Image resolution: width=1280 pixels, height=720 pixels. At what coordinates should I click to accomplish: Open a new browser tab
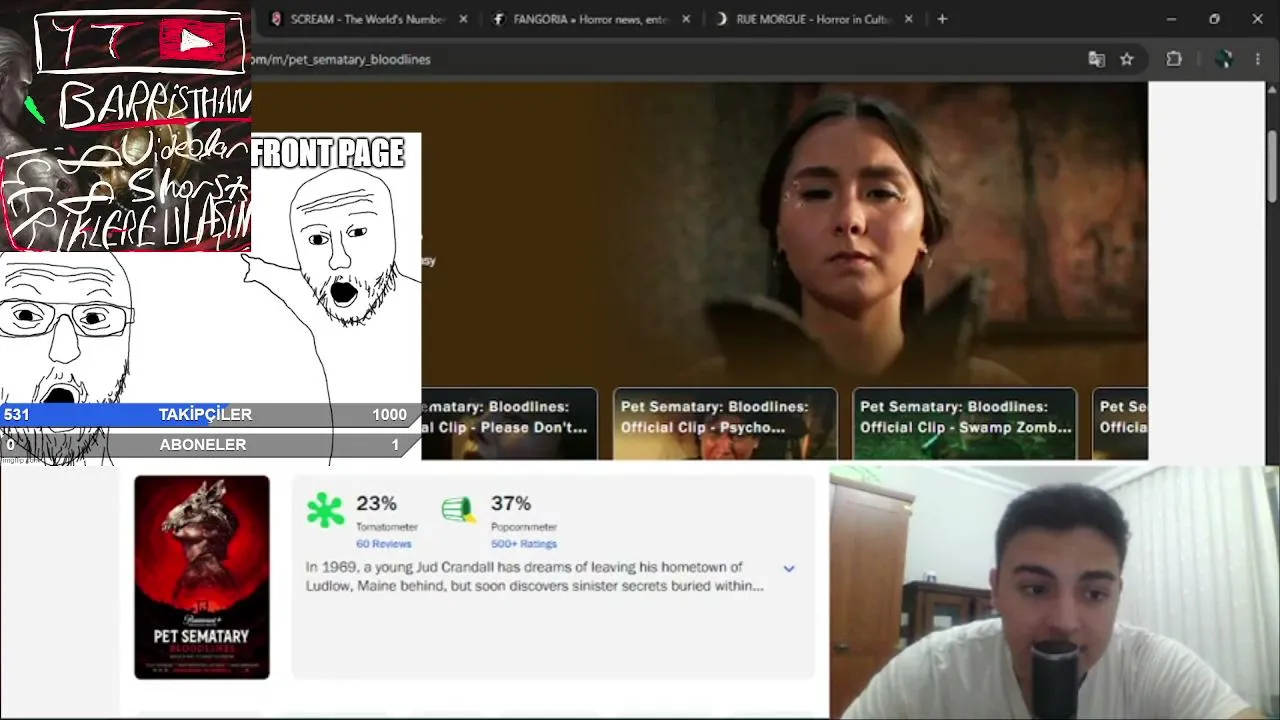click(x=942, y=19)
